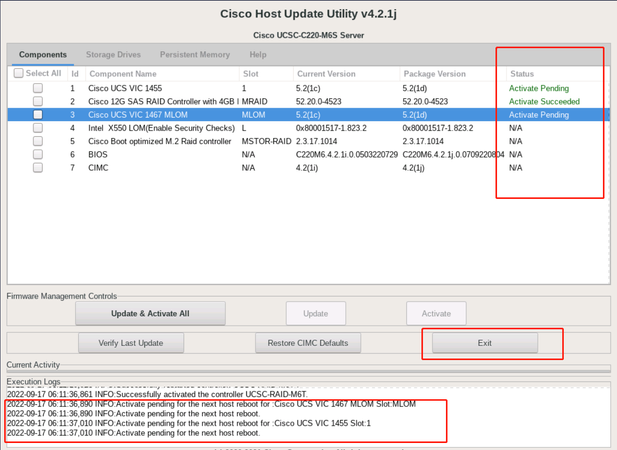Tick the Select All checkbox
Screen dimensions: 617x450
coord(18,73)
